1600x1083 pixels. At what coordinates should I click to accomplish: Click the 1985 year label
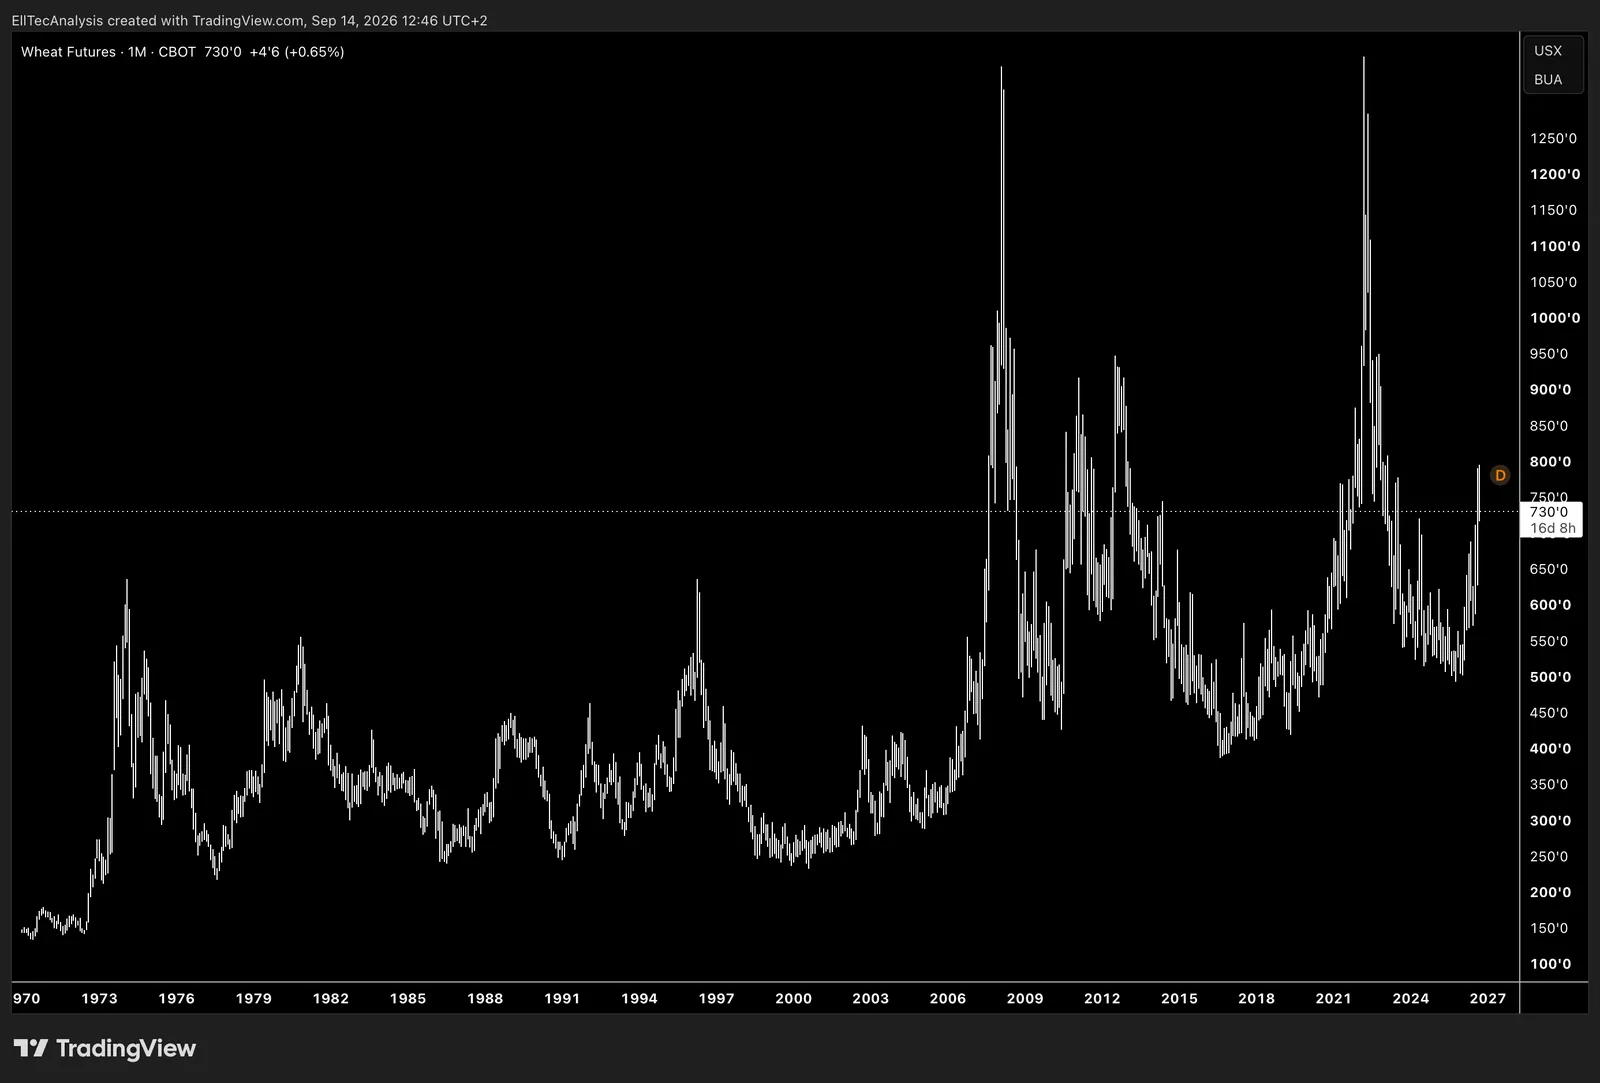pyautogui.click(x=408, y=998)
